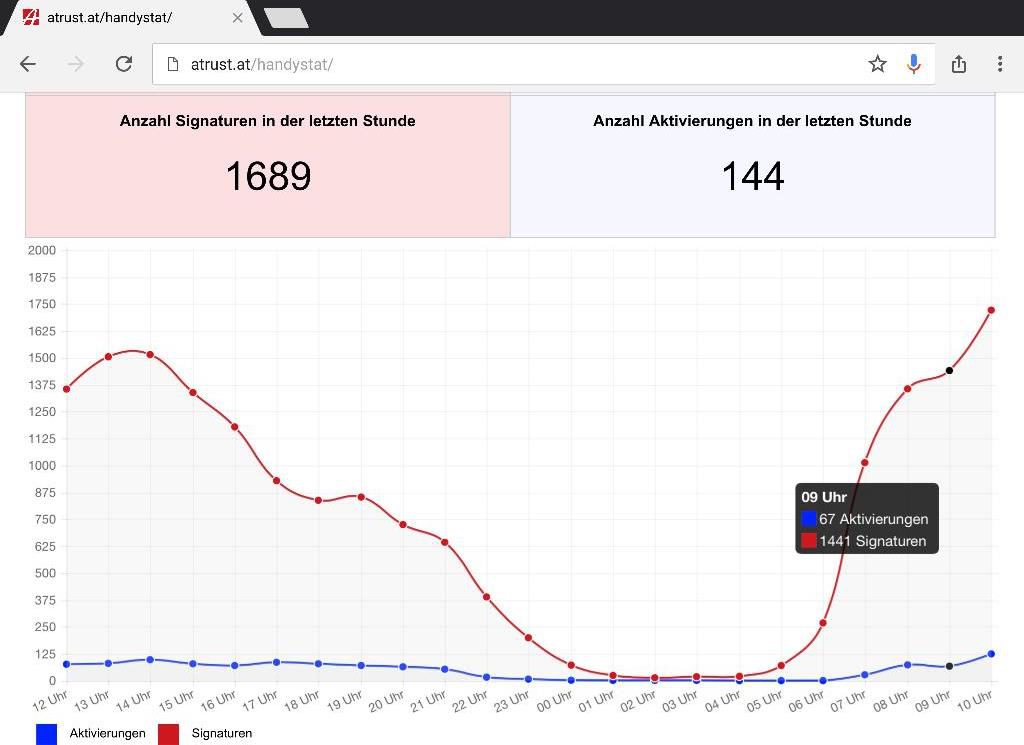This screenshot has width=1024, height=745.
Task: Click the blue Aktivierungen legend swatch
Action: tap(46, 733)
